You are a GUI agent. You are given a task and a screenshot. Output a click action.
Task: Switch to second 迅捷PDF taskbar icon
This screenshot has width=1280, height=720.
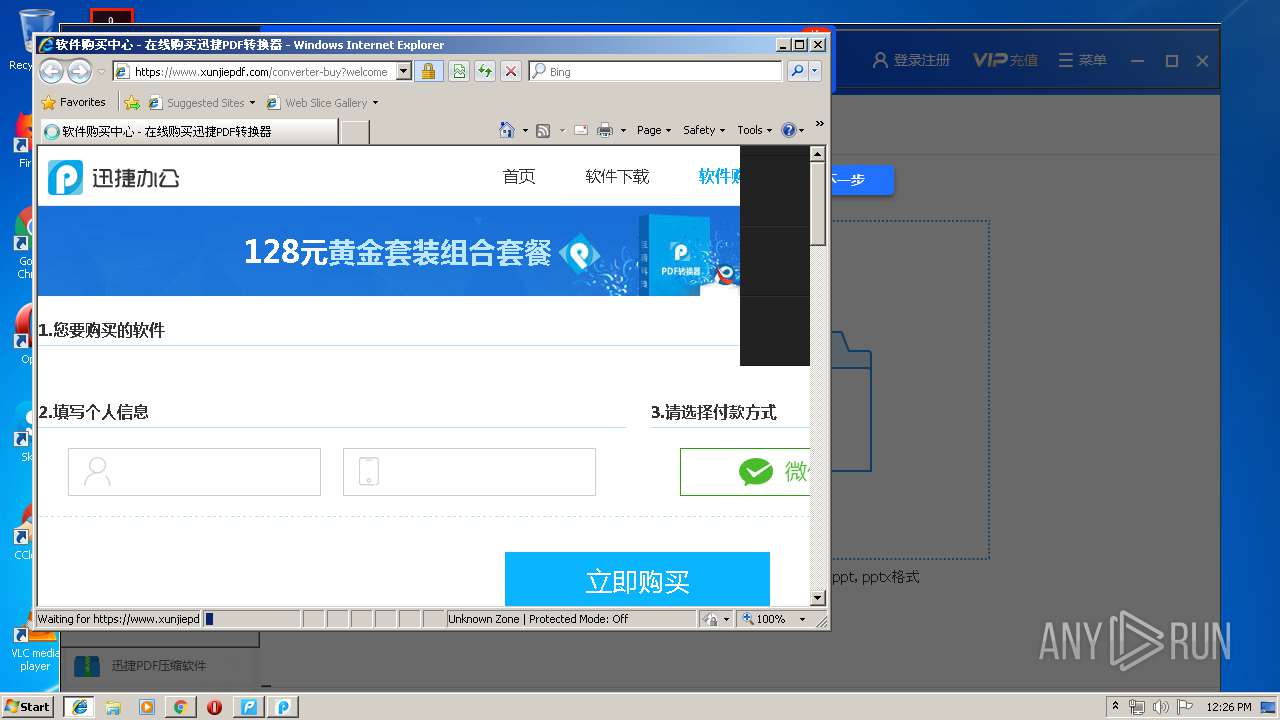tap(283, 707)
